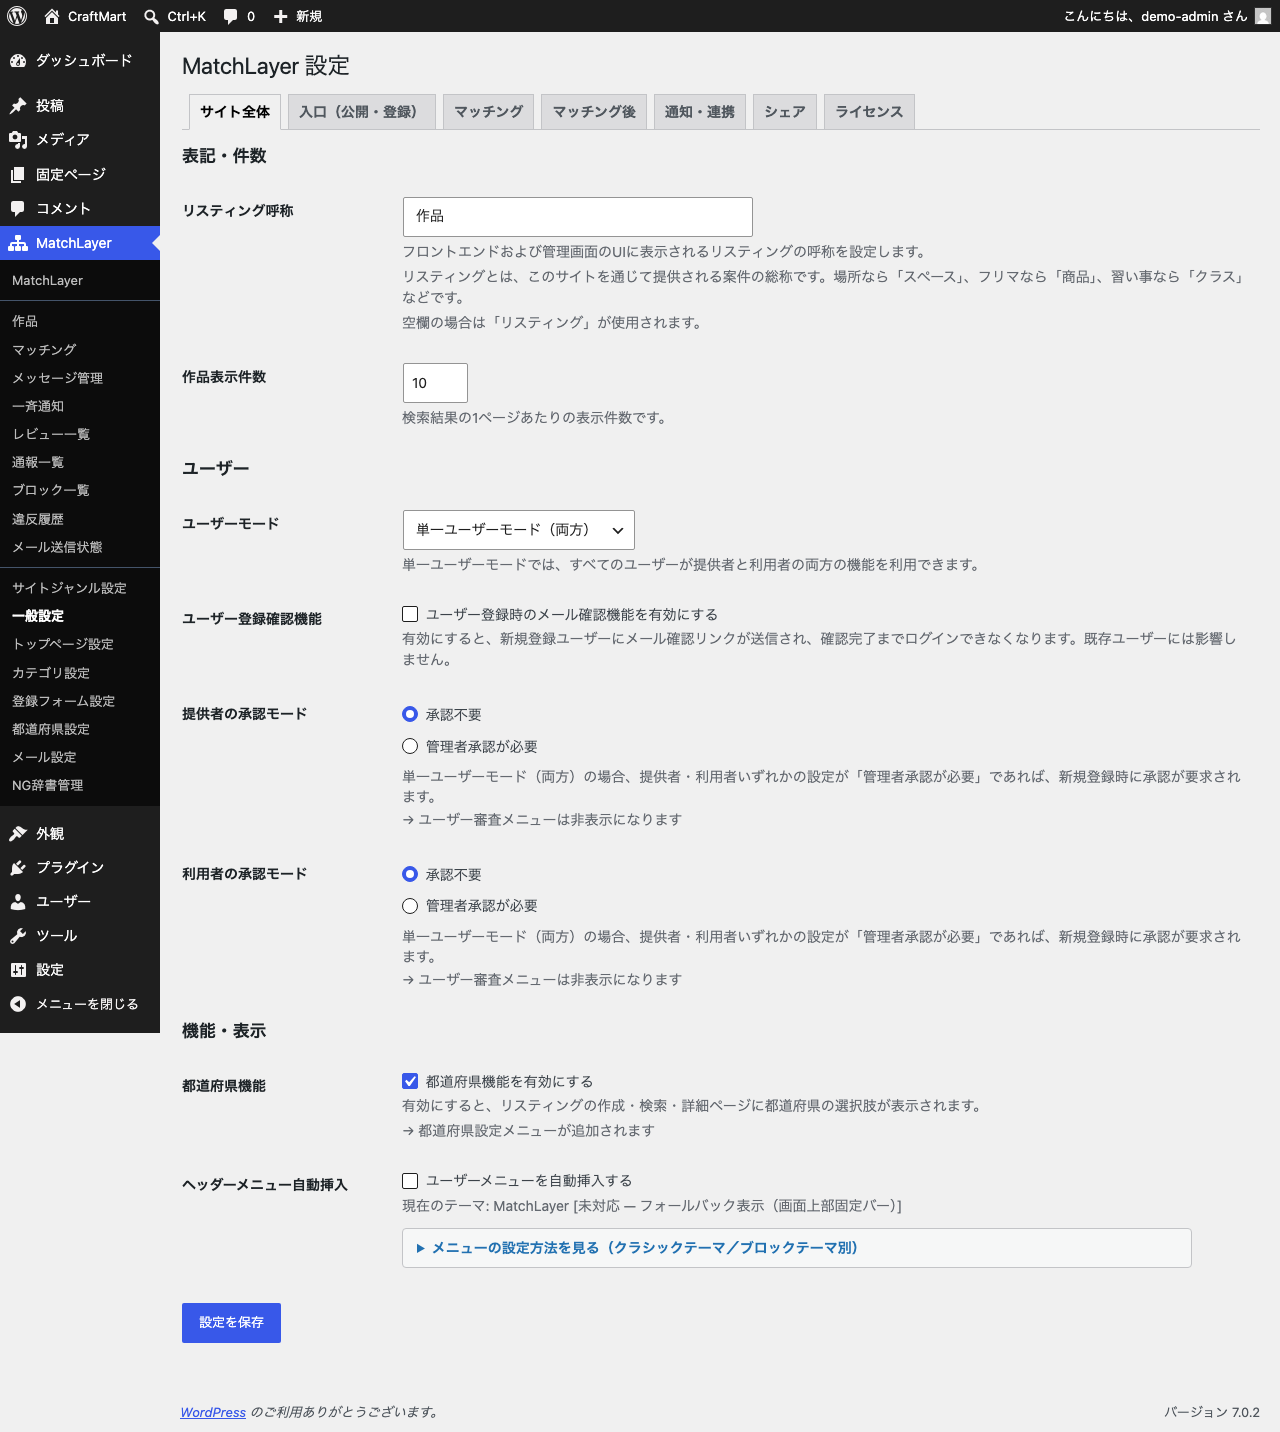Open 通報一覧 submenu item
The image size is (1280, 1432).
tap(80, 462)
